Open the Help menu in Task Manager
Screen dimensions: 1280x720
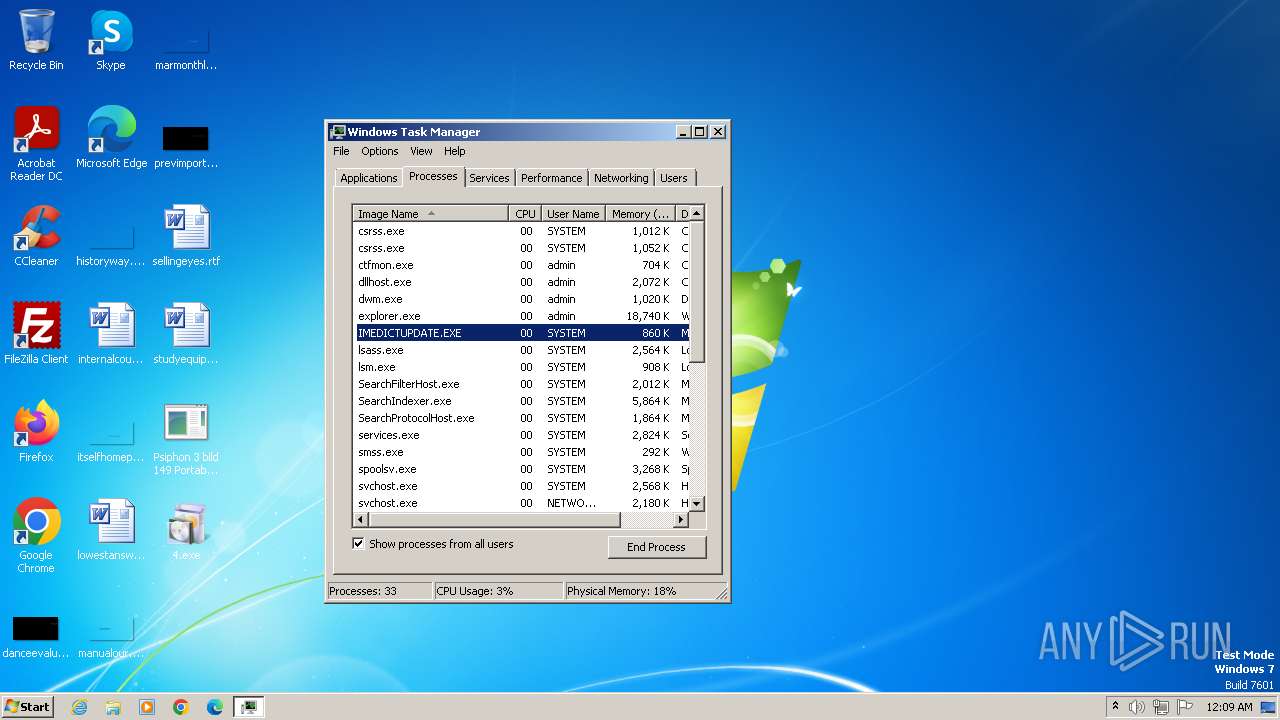(x=455, y=151)
